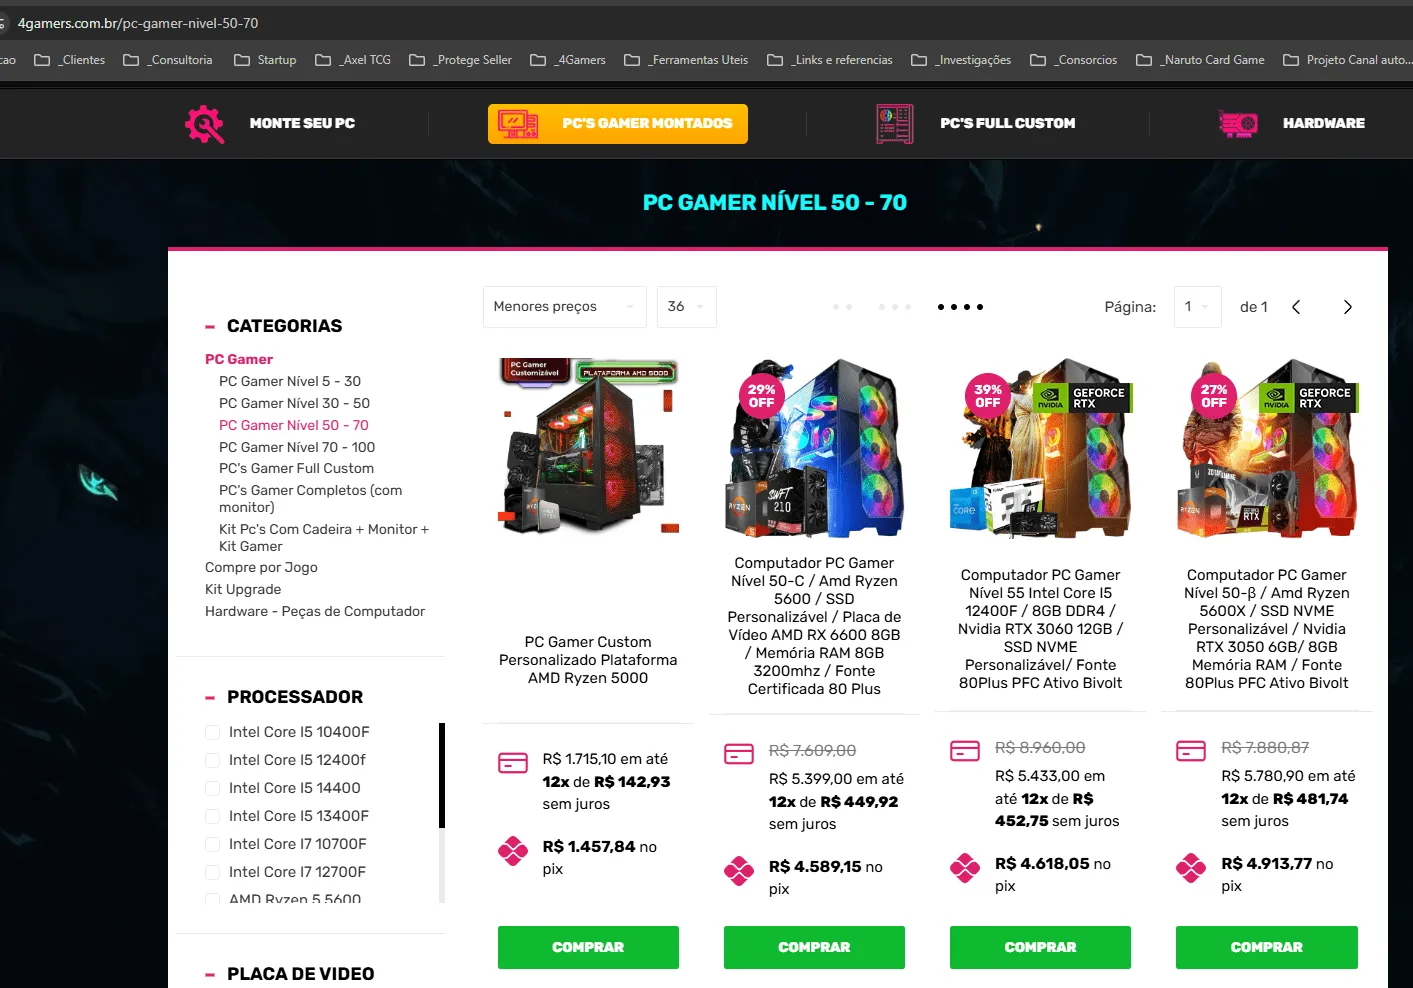
Task: Open the _4Gamers bookmark folder
Action: pos(568,60)
